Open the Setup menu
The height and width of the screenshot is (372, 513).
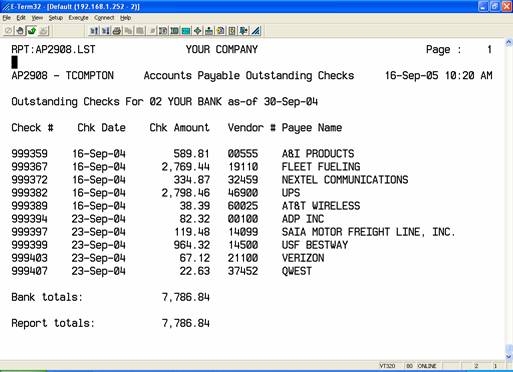click(x=56, y=18)
